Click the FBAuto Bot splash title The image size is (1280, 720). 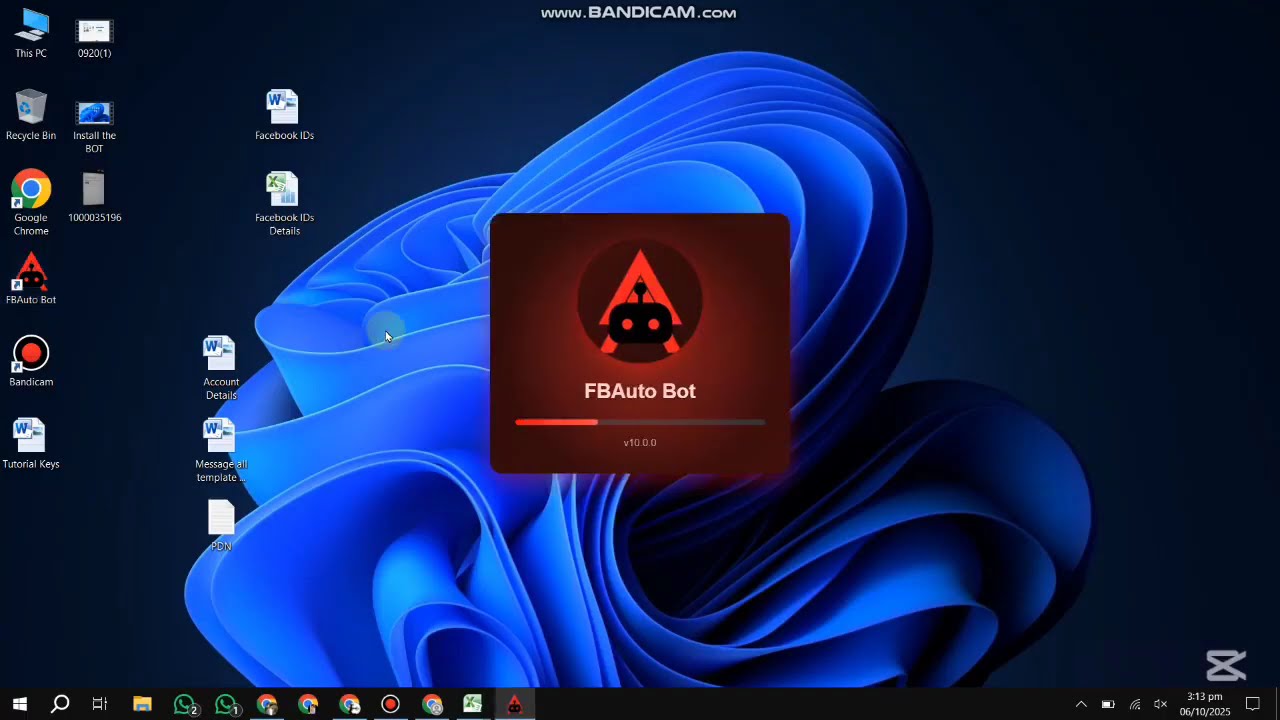pos(640,391)
